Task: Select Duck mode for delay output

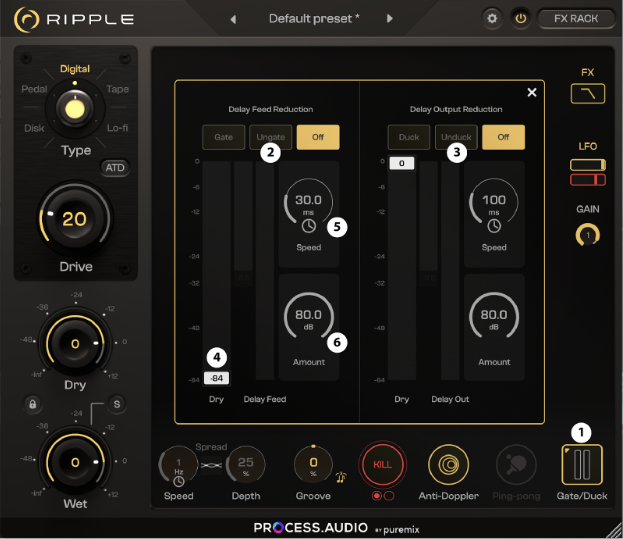Action: pos(409,137)
